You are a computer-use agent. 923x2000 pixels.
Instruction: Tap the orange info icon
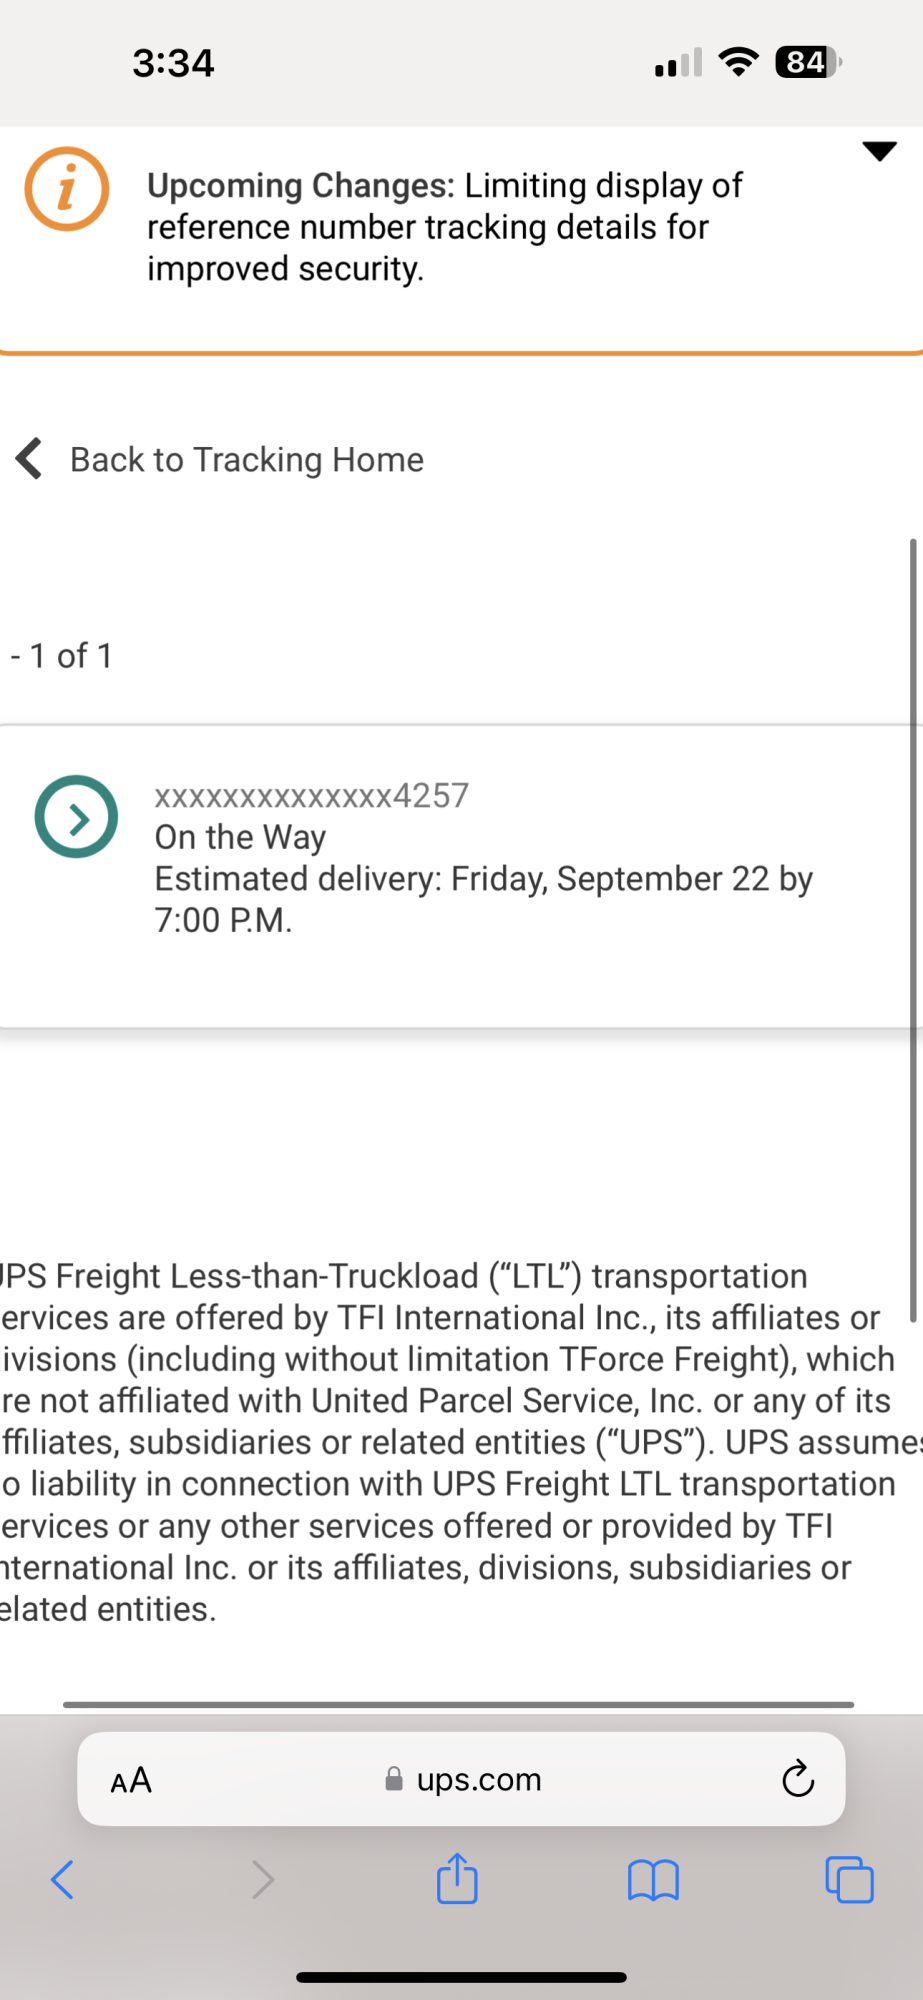67,189
